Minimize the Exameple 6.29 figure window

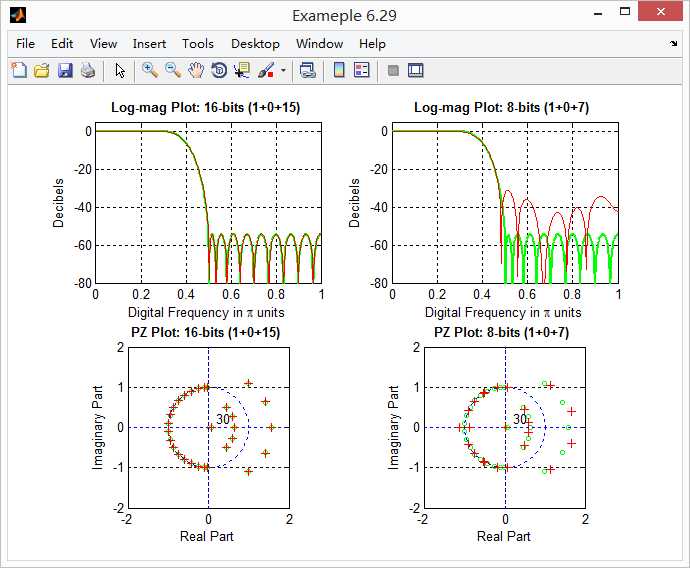point(598,14)
